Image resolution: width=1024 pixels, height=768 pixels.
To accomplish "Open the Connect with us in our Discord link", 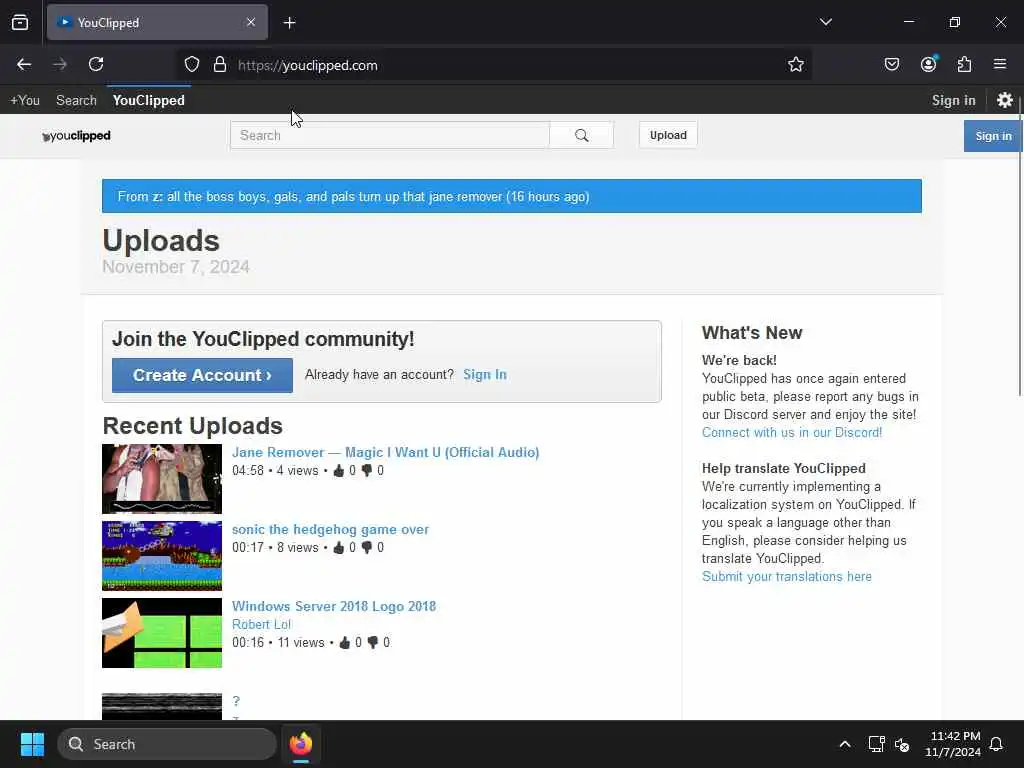I will pos(792,432).
